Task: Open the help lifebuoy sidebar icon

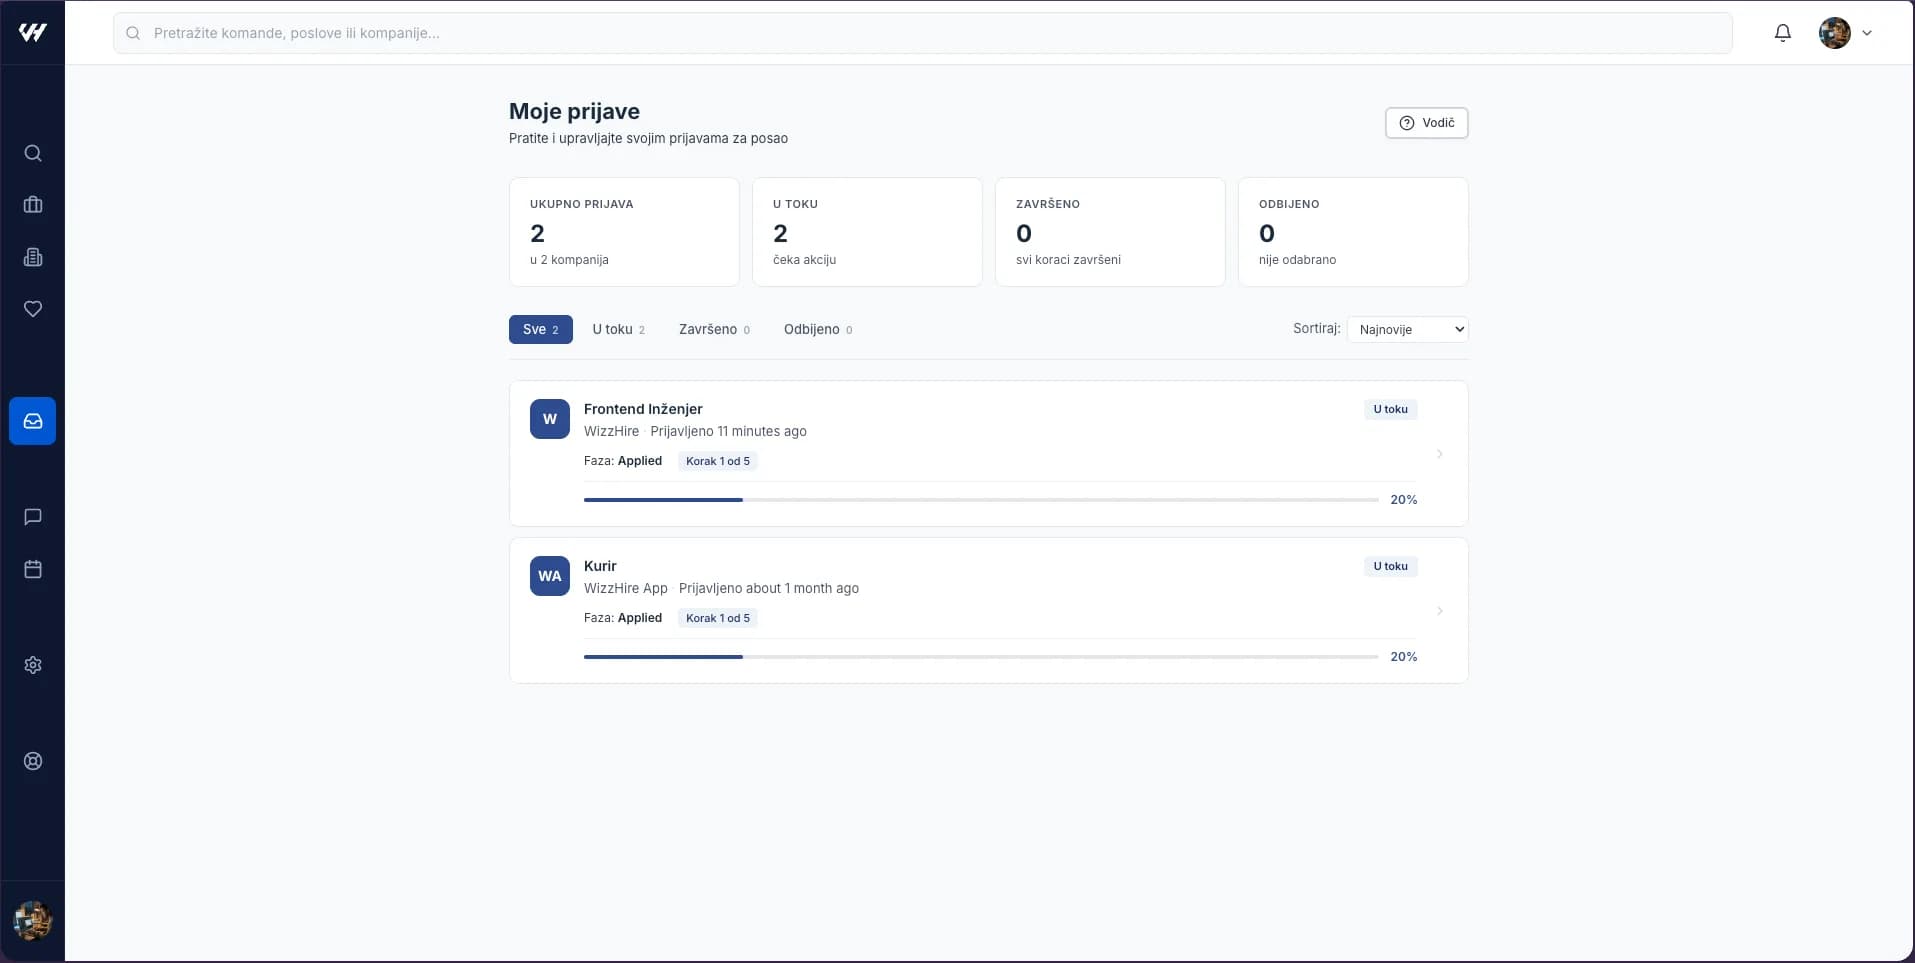Action: 33,761
